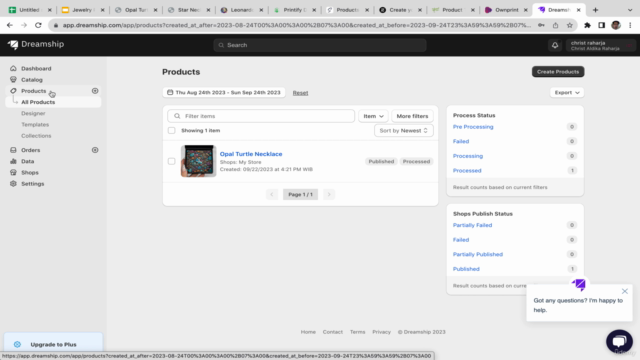Open the Terms footer link
The image size is (640, 360).
click(358, 332)
